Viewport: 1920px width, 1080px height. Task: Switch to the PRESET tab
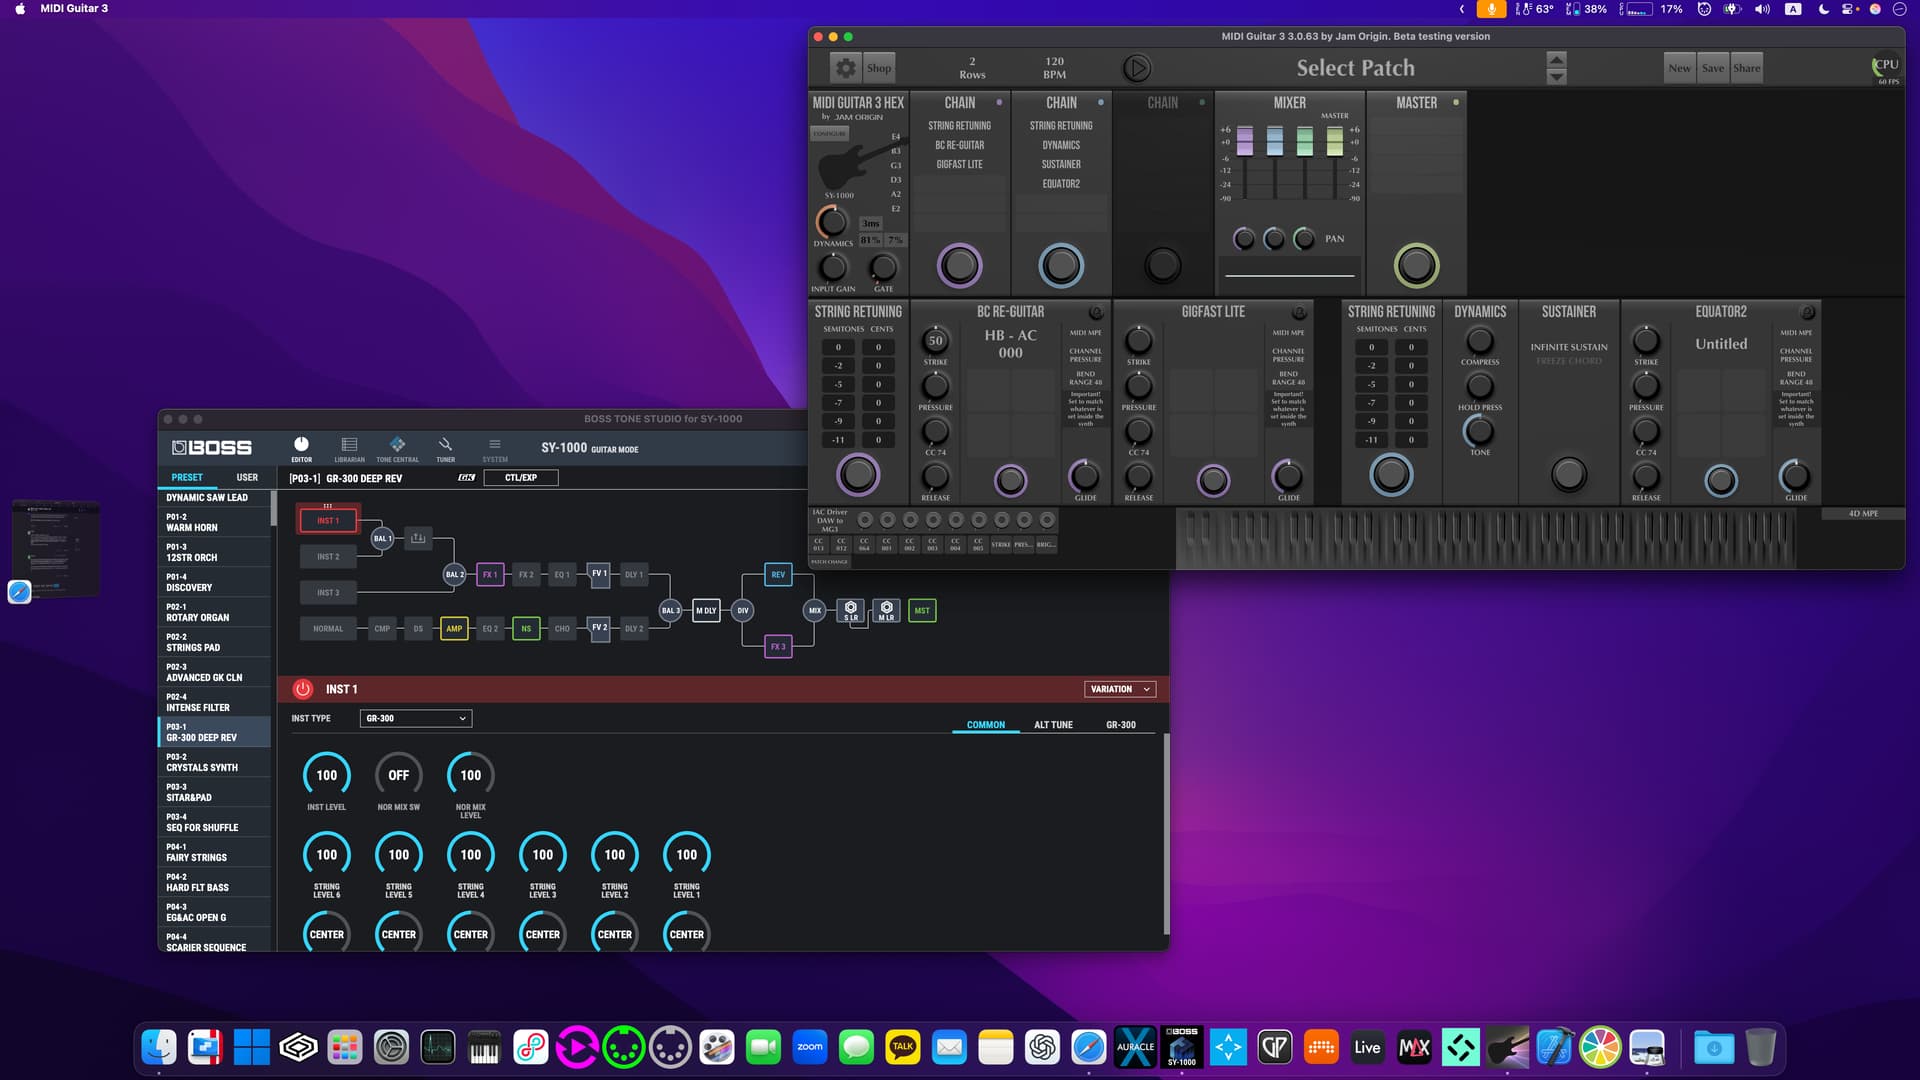click(187, 478)
